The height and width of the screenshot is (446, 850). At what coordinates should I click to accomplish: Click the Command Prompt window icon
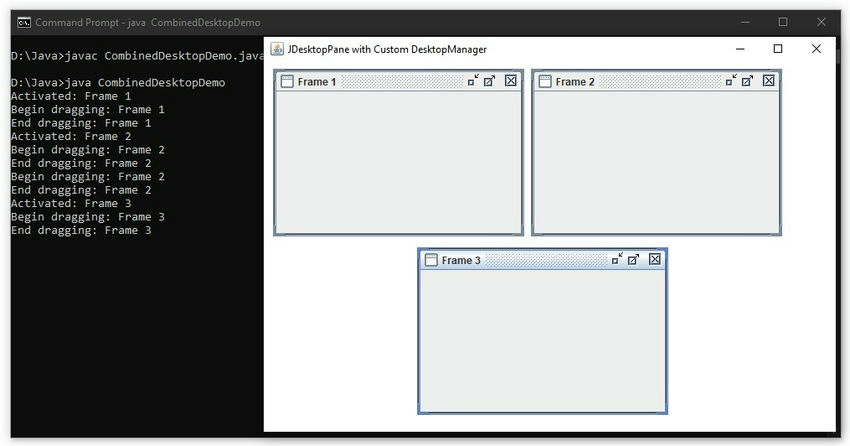point(24,23)
